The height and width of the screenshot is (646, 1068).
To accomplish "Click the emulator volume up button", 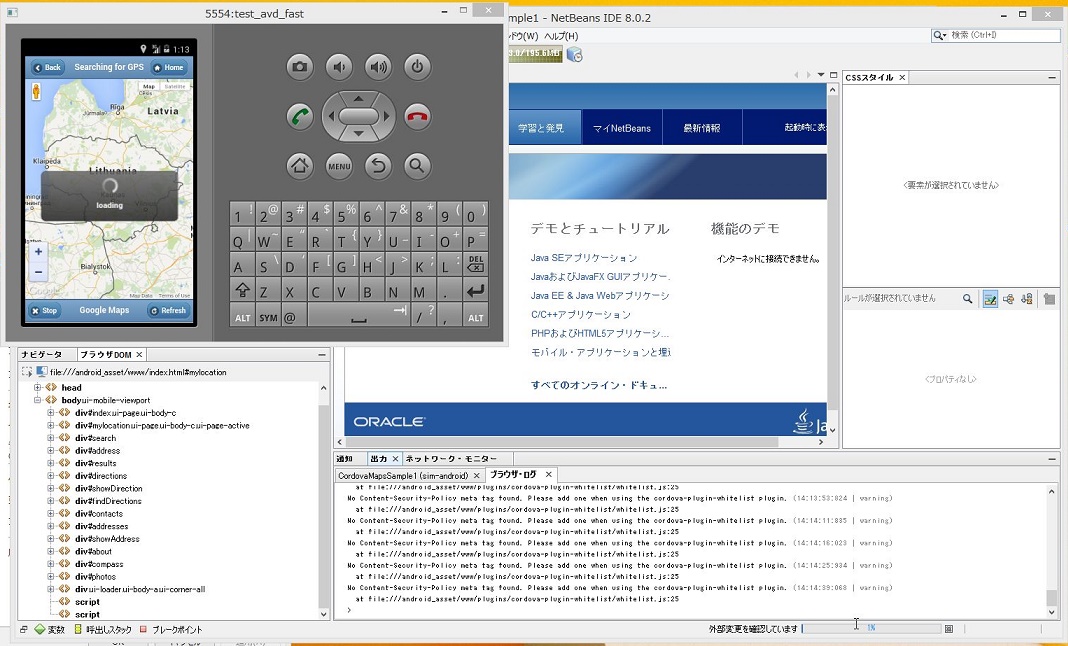I will pyautogui.click(x=378, y=67).
